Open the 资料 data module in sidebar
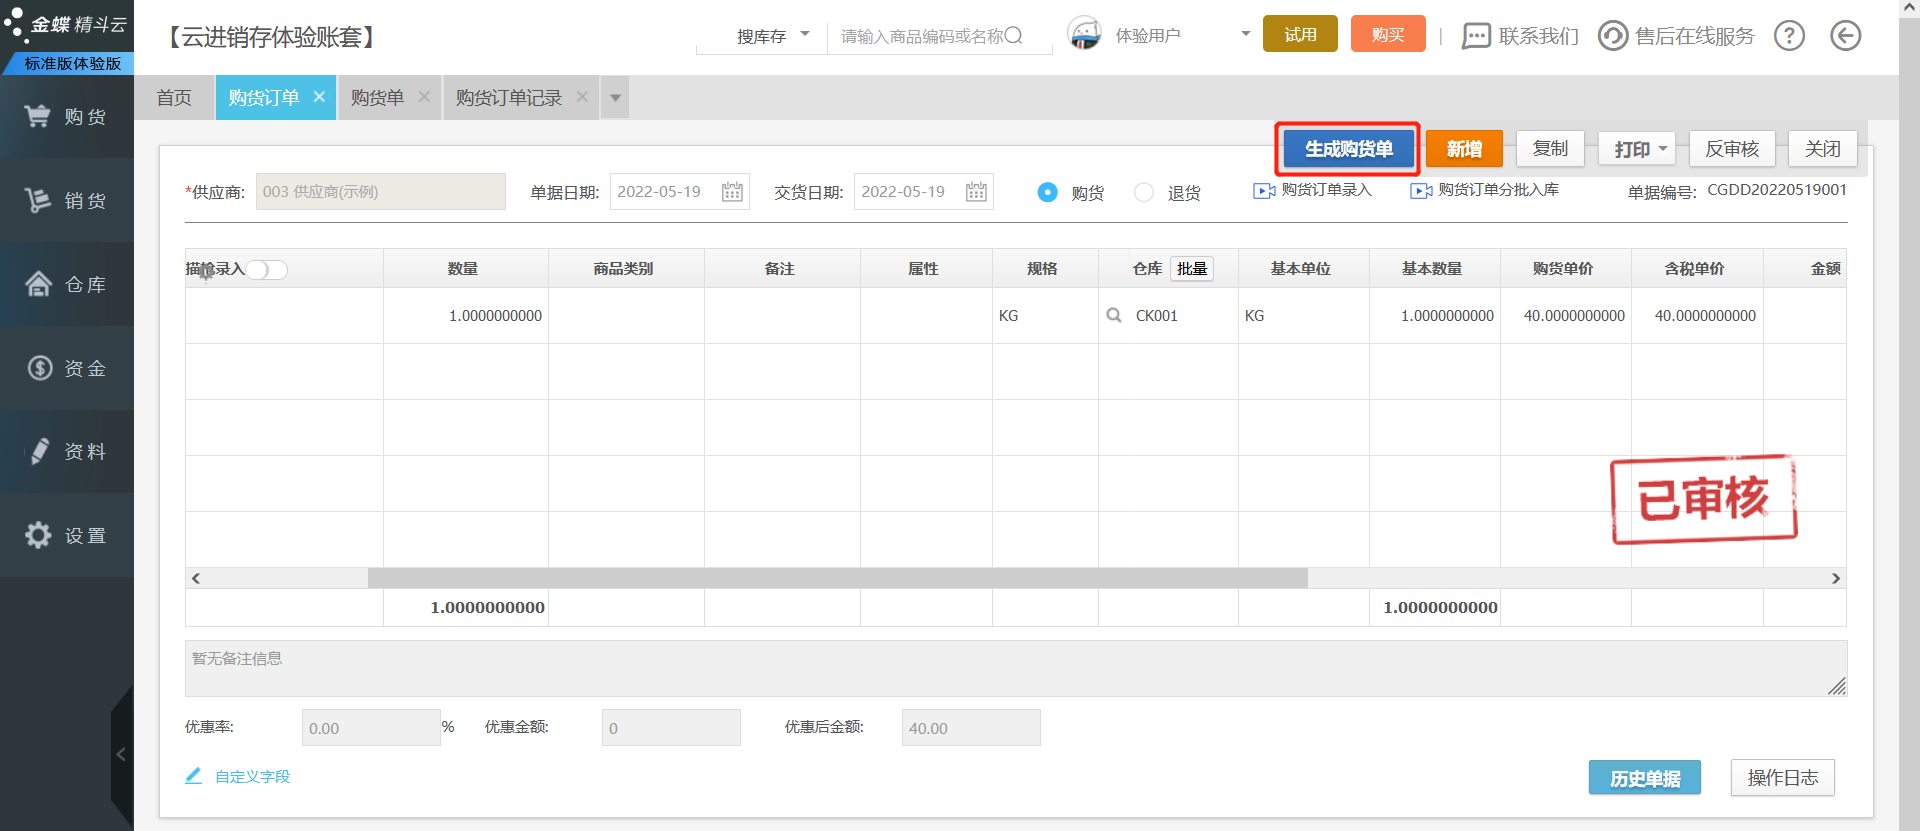Viewport: 1920px width, 831px height. tap(66, 452)
